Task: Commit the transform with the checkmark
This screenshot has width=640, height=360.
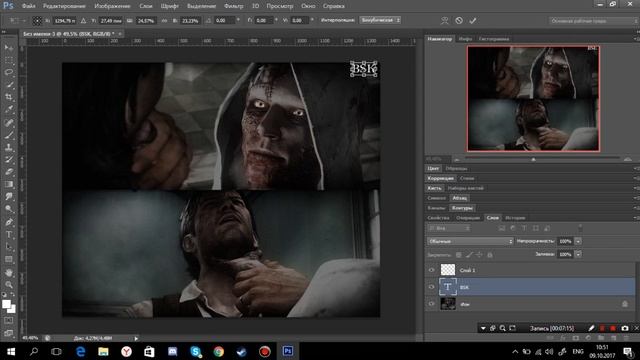Action: 473,20
